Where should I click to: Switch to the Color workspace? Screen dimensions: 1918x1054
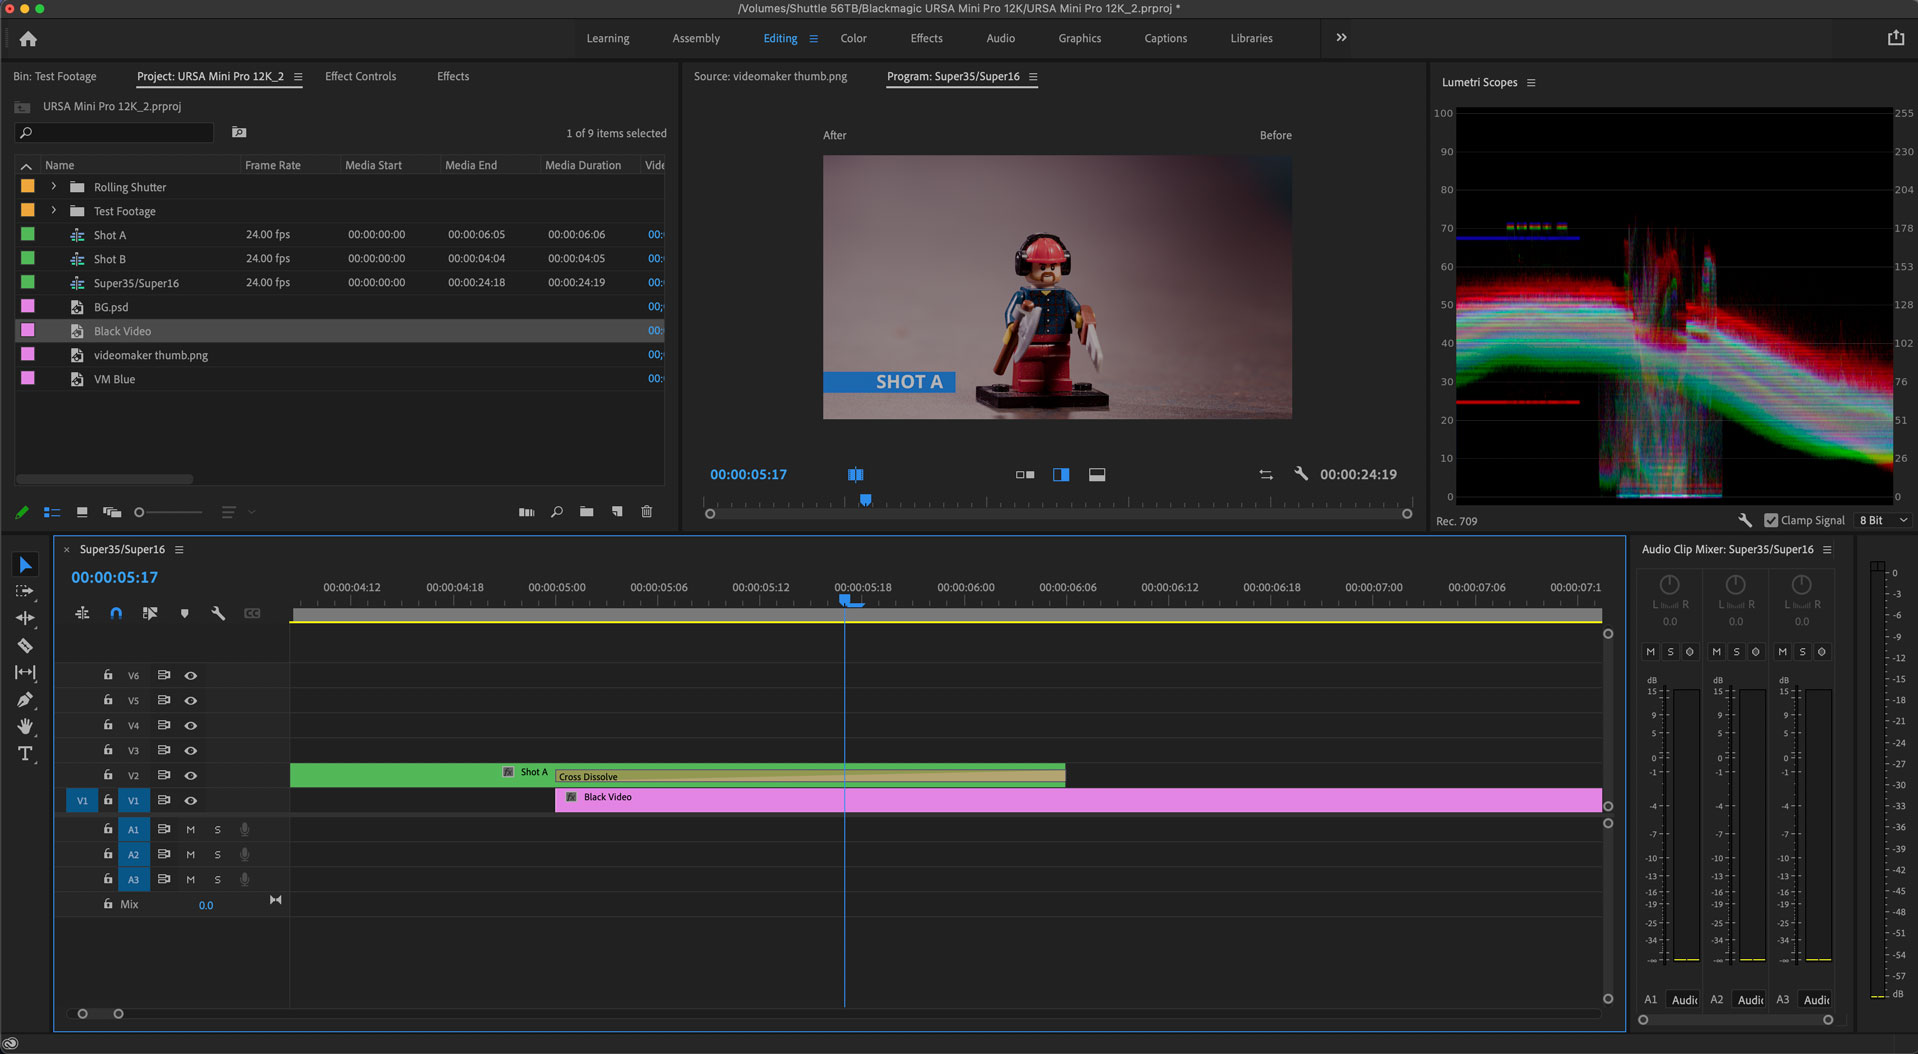853,38
